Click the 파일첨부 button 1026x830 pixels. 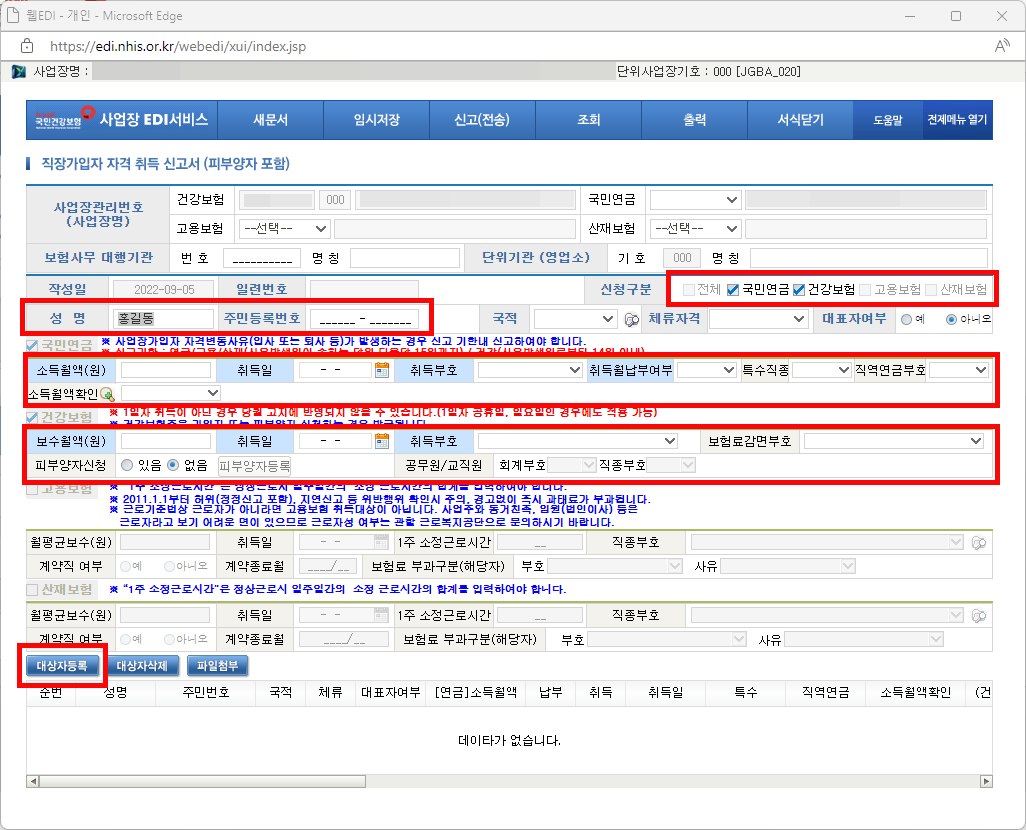[x=217, y=666]
